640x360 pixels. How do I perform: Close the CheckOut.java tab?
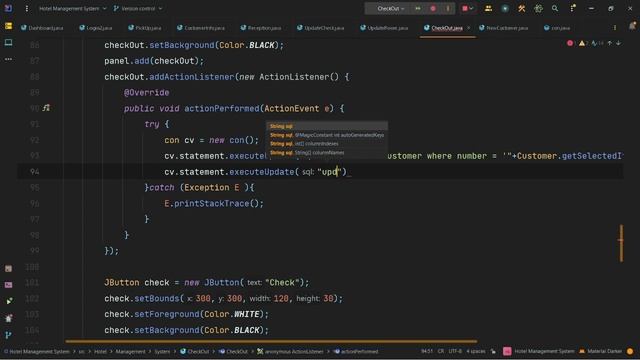pos(469,28)
